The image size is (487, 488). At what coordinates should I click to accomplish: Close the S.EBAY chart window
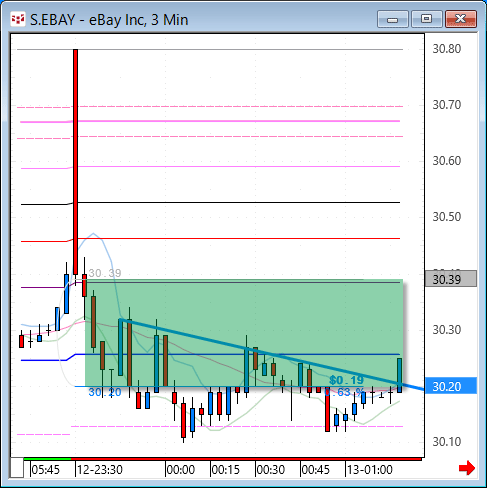pos(461,19)
